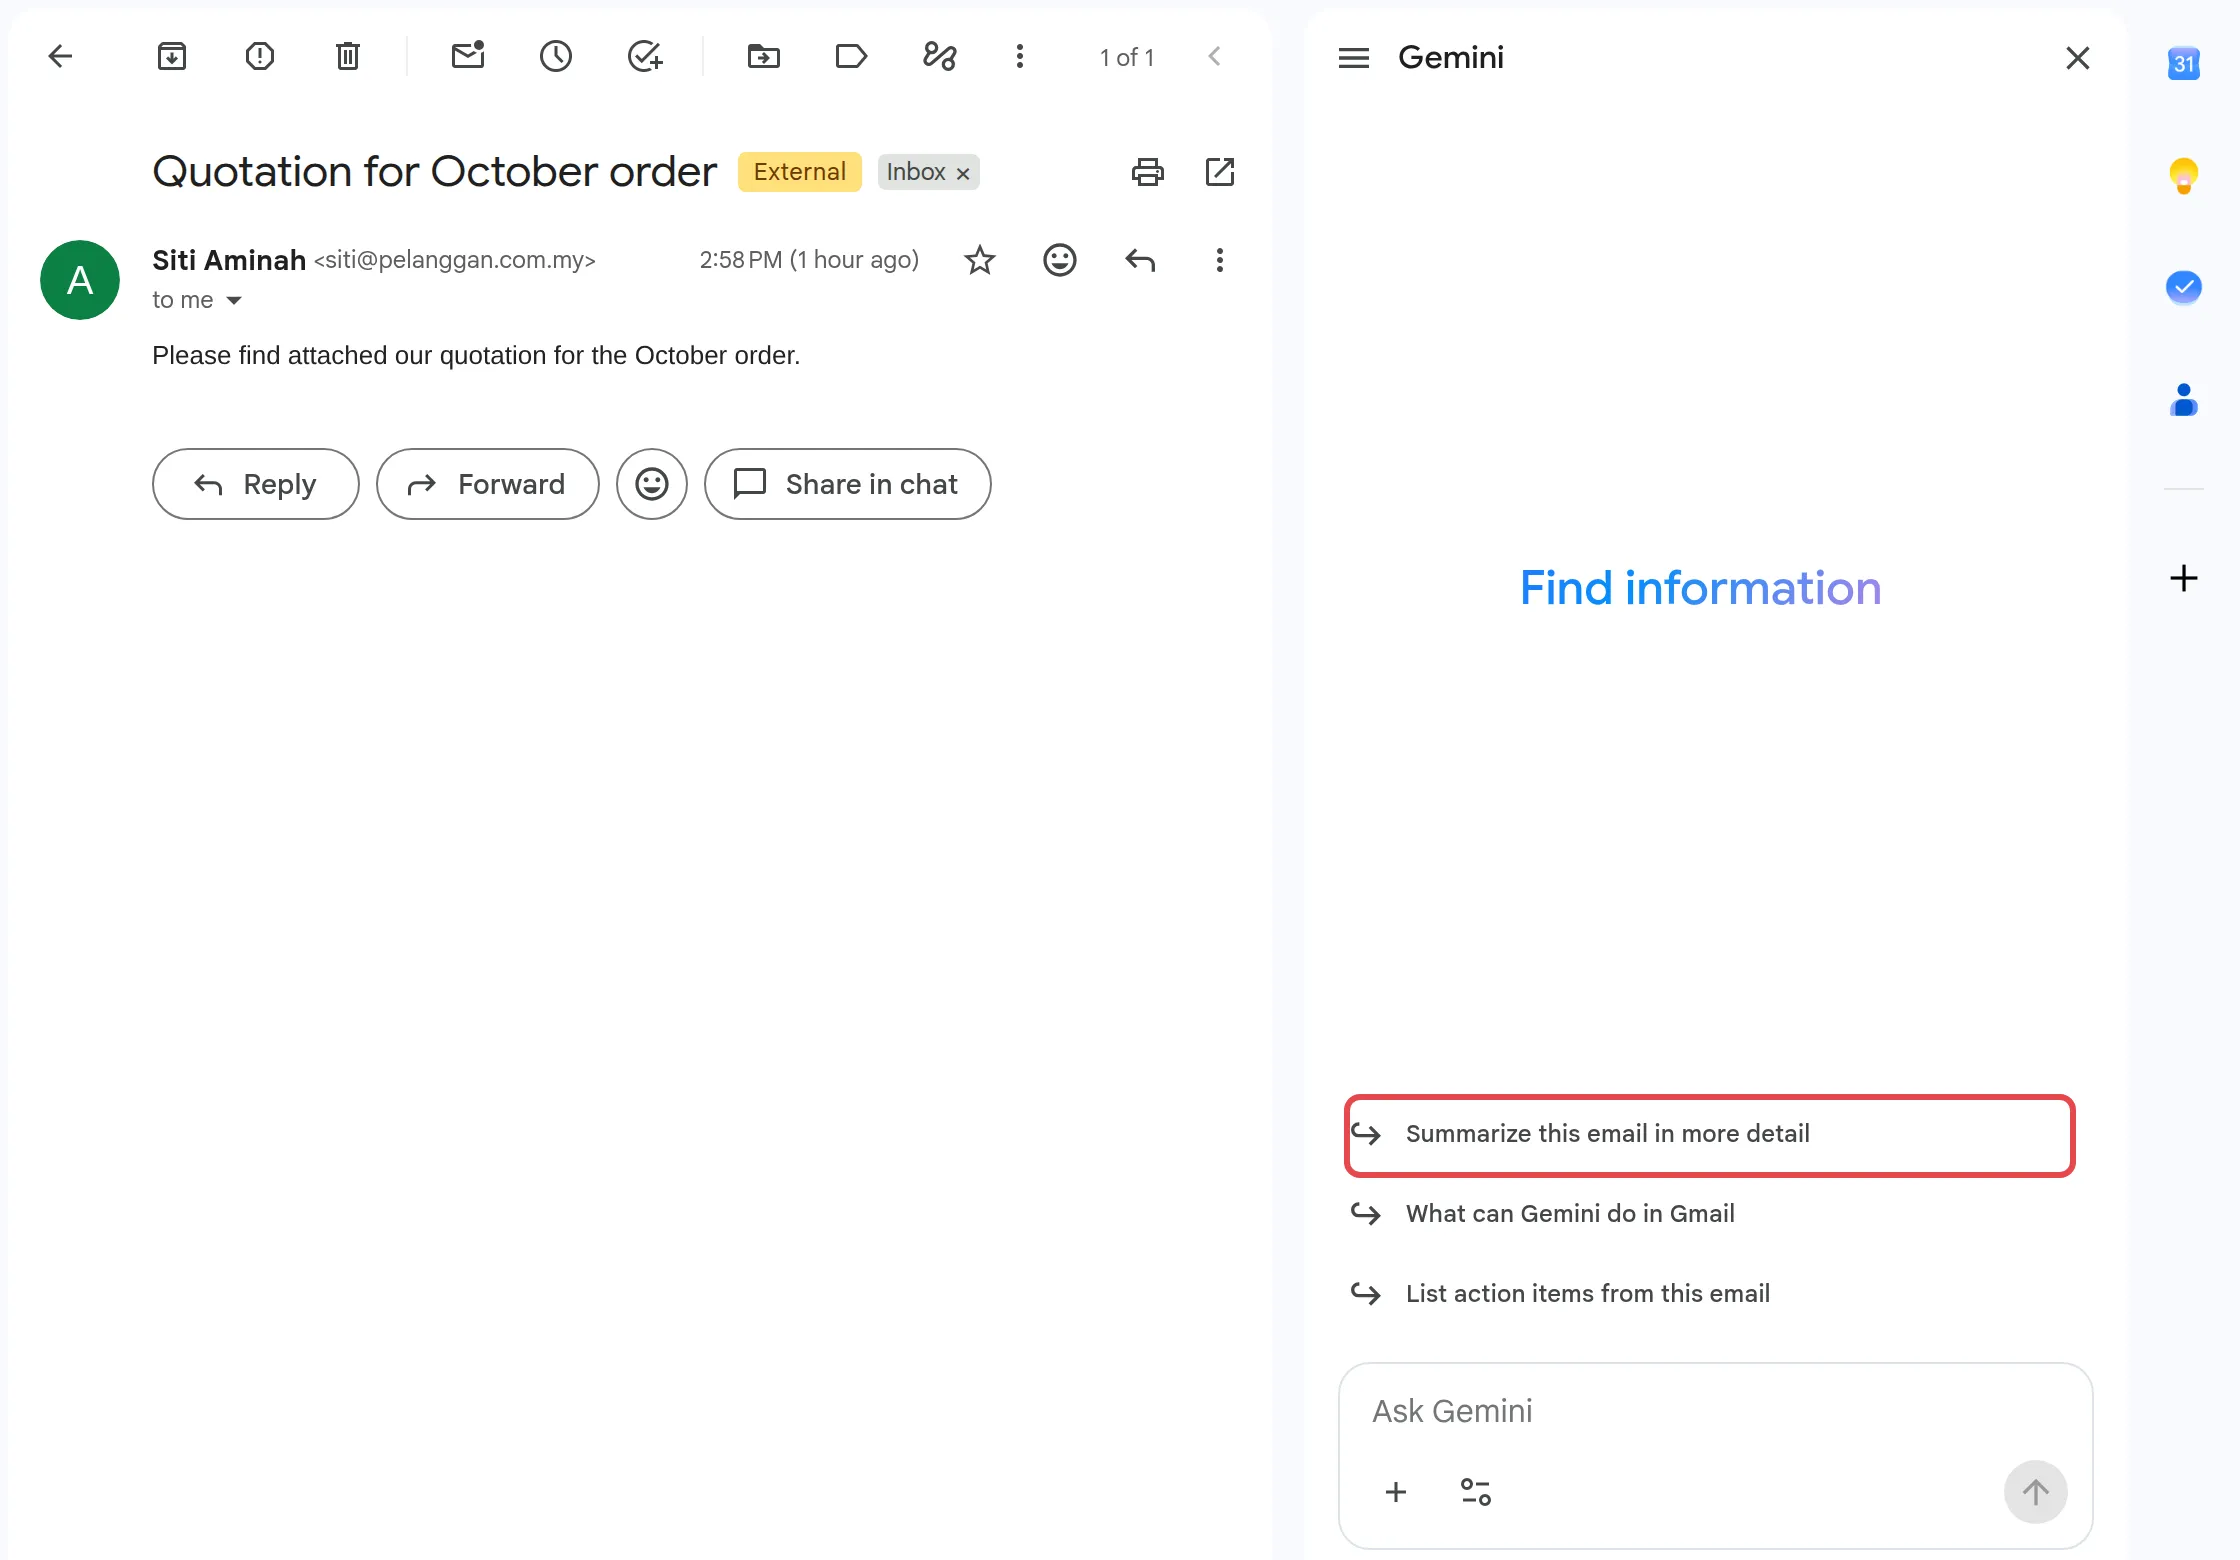Open the toolbar's more options menu

coord(1020,57)
